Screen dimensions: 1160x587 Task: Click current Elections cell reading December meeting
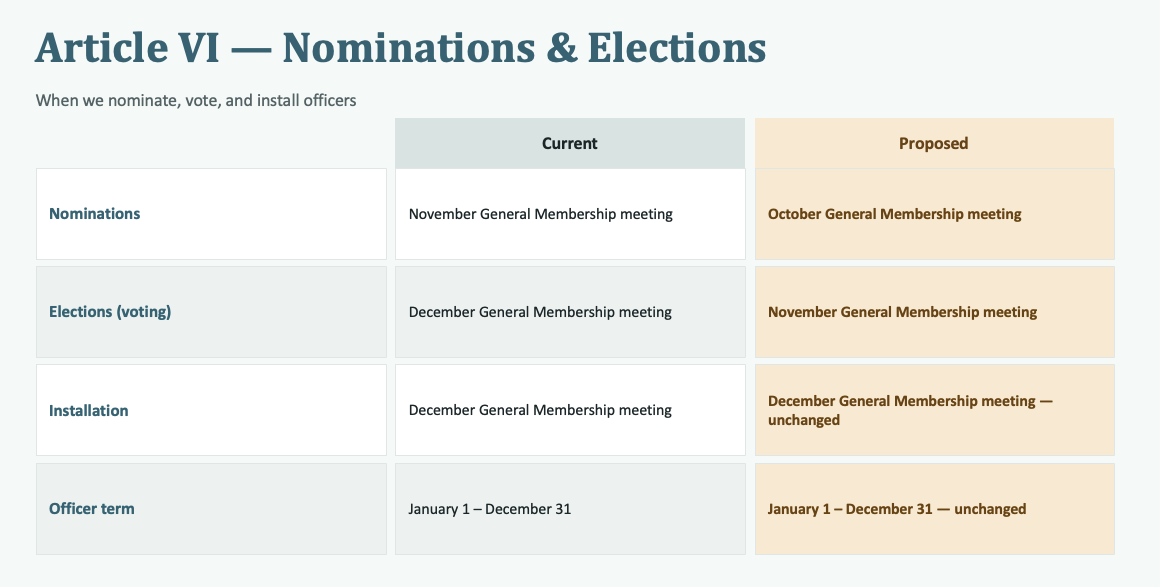coord(570,312)
